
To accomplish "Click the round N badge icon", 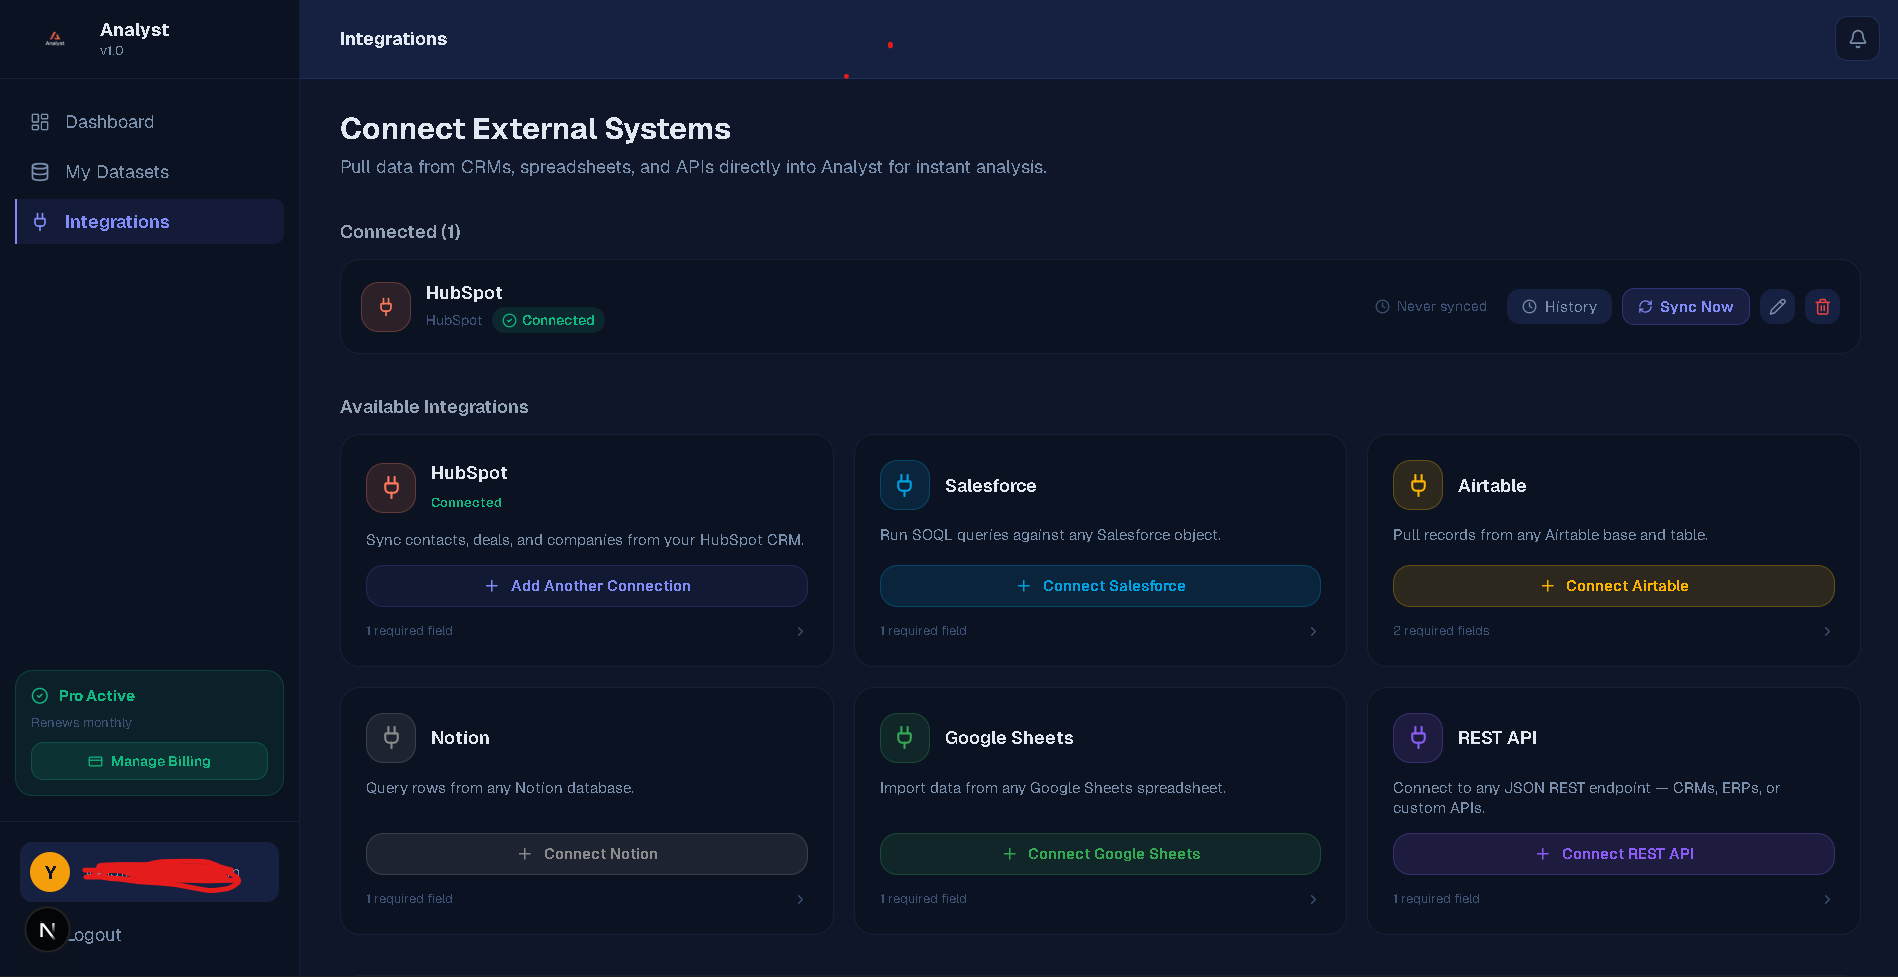I will tap(47, 930).
